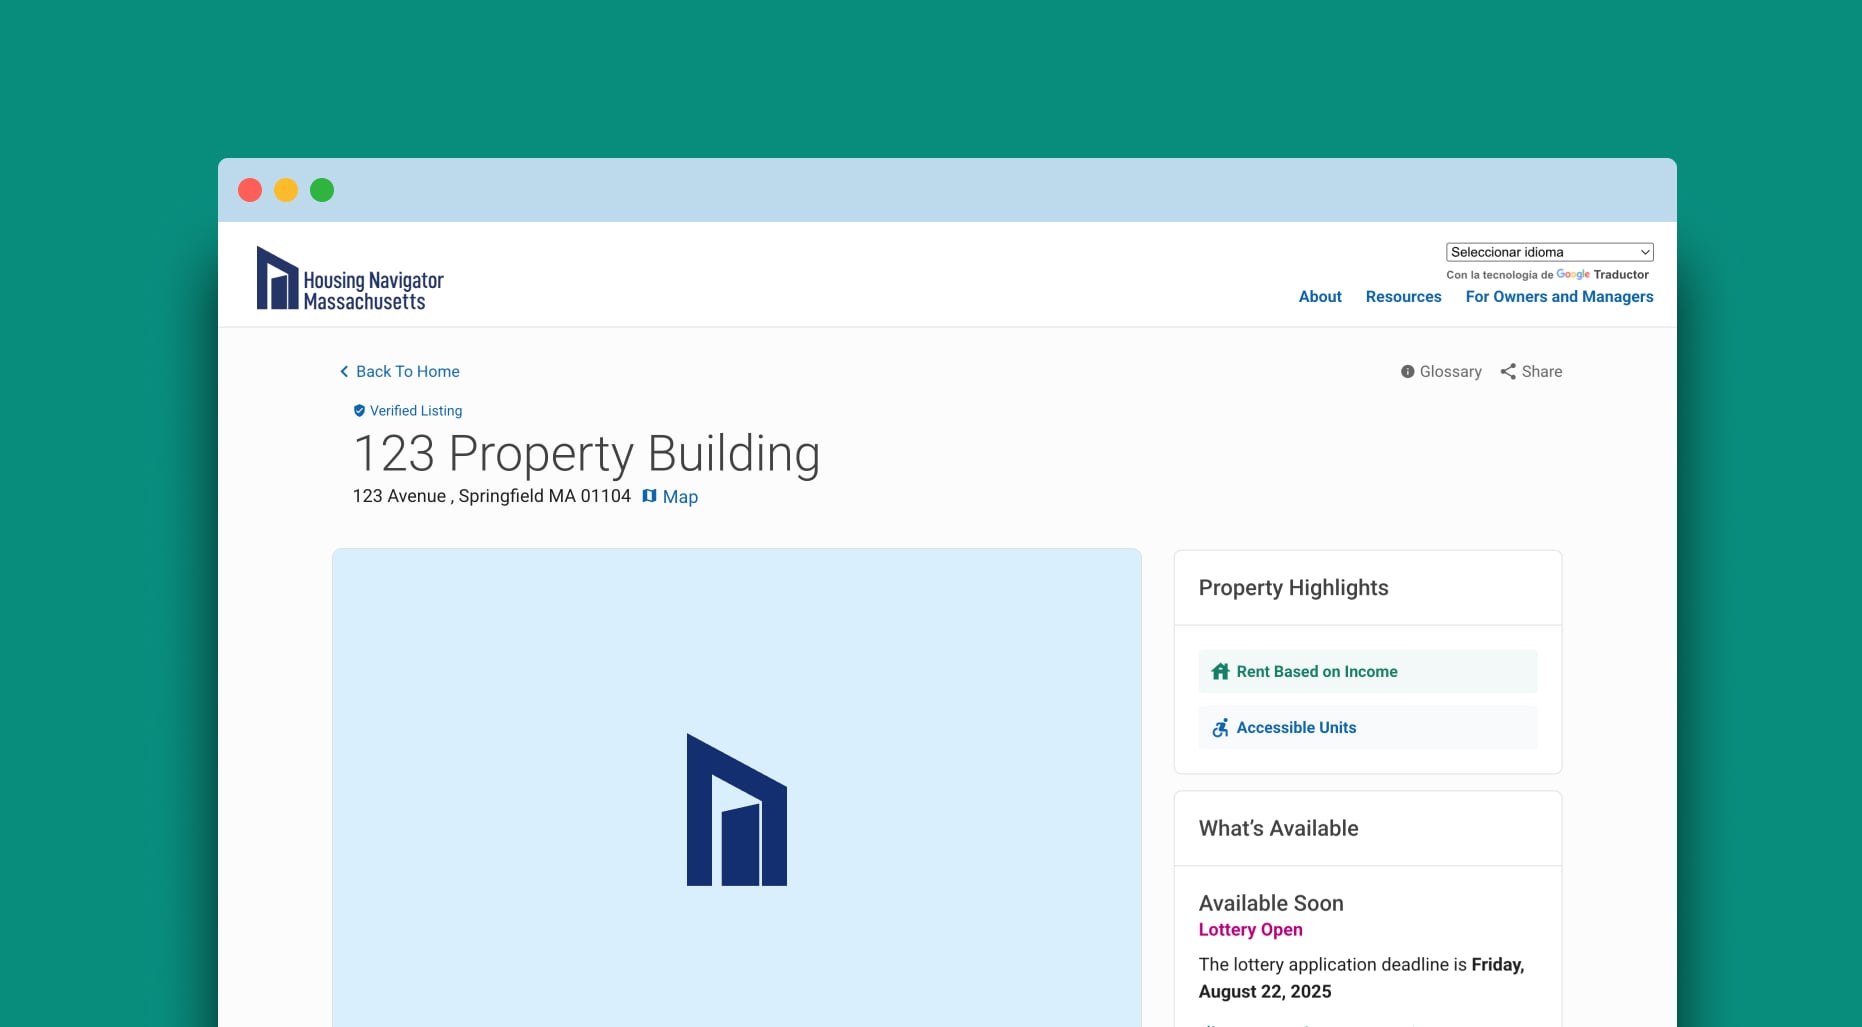Viewport: 1862px width, 1027px height.
Task: Click the red close window button
Action: (250, 190)
